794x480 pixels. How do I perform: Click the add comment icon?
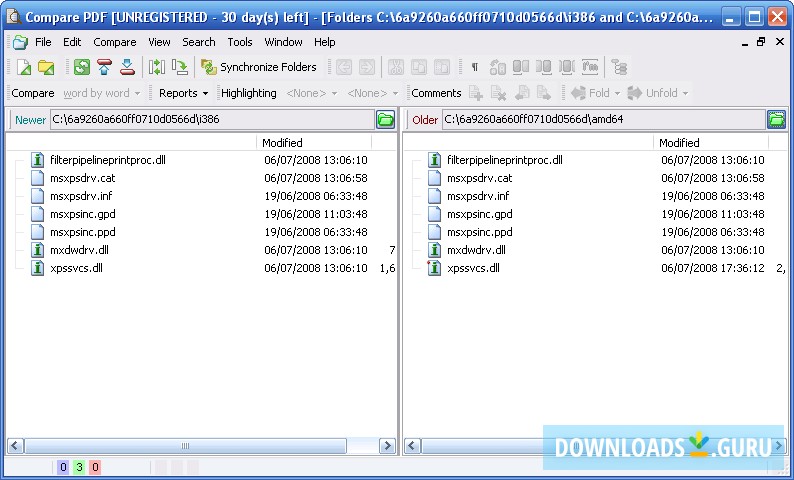click(x=475, y=93)
